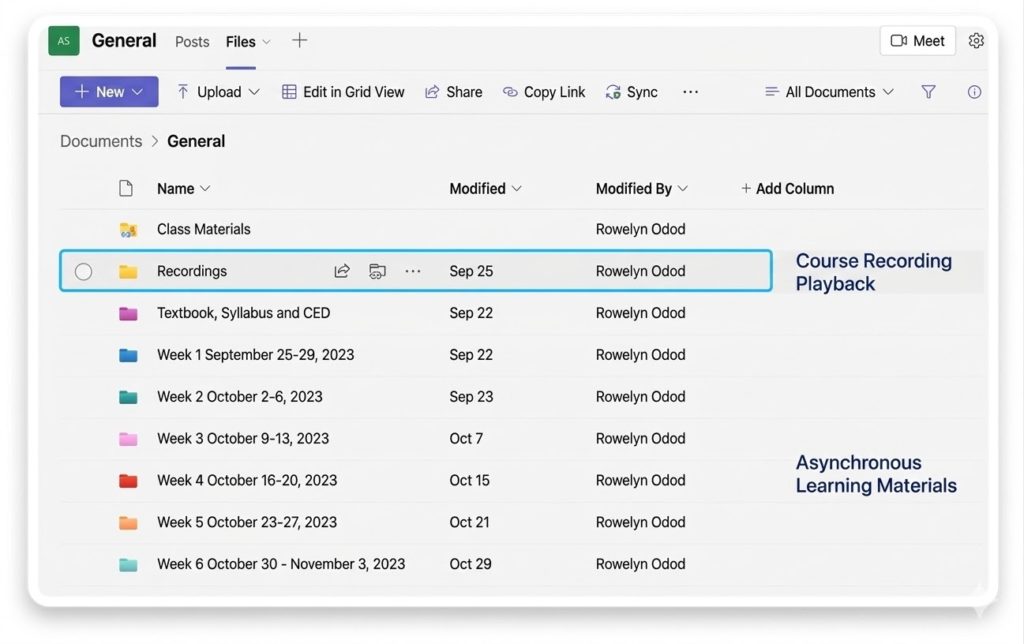Click the copy link icon on Recordings row

click(377, 271)
